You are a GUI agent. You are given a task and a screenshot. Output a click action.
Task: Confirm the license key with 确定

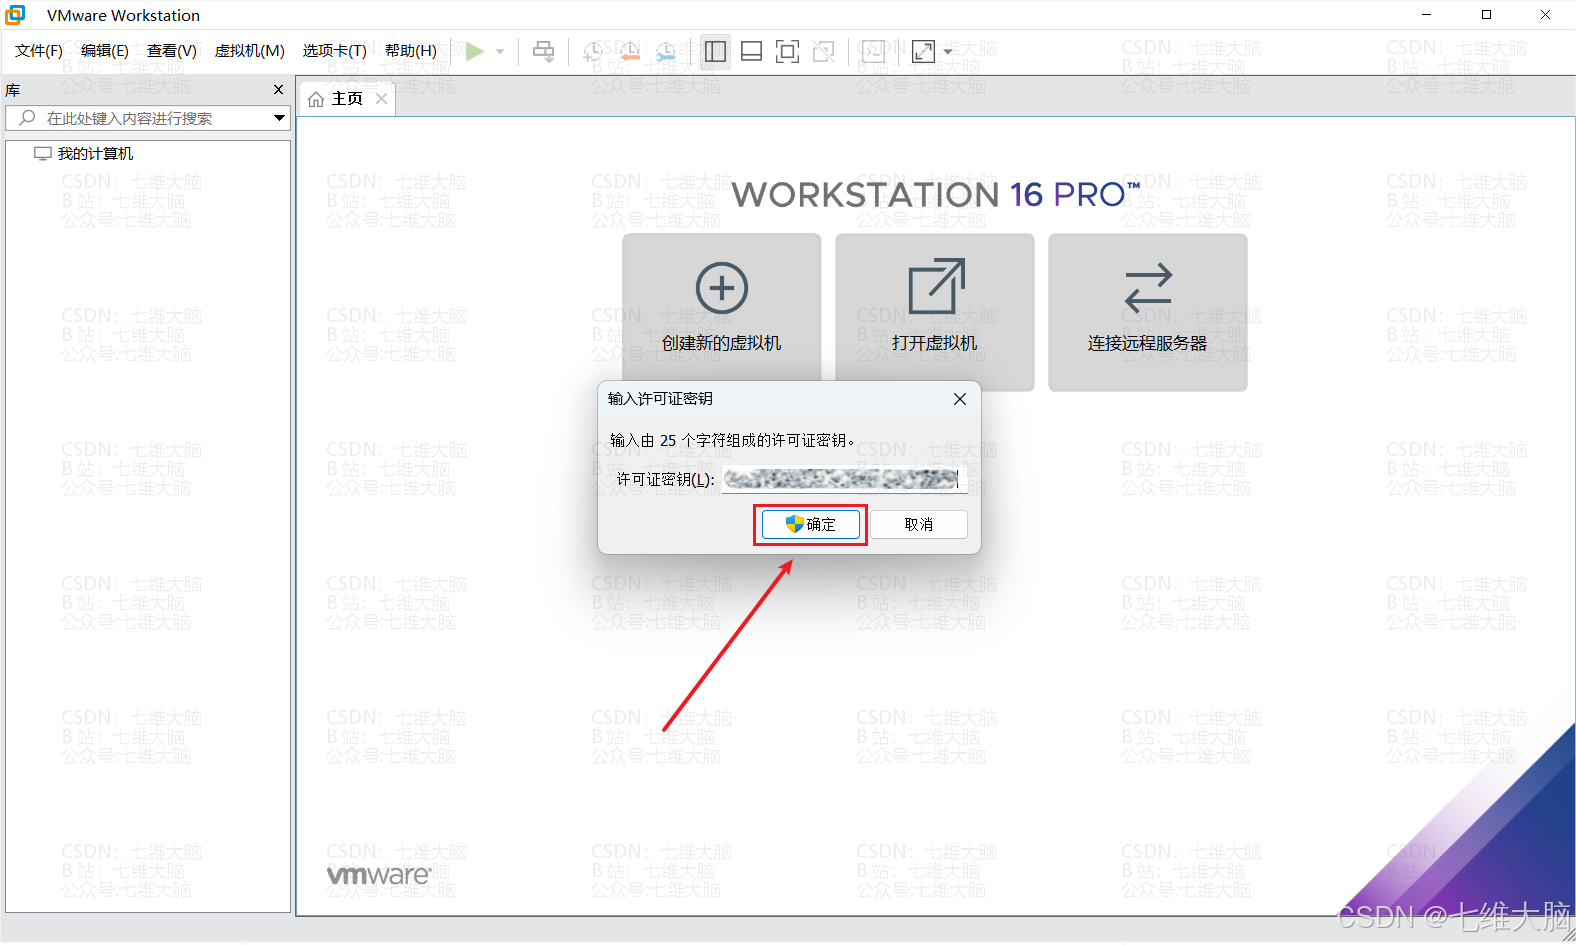tap(810, 525)
